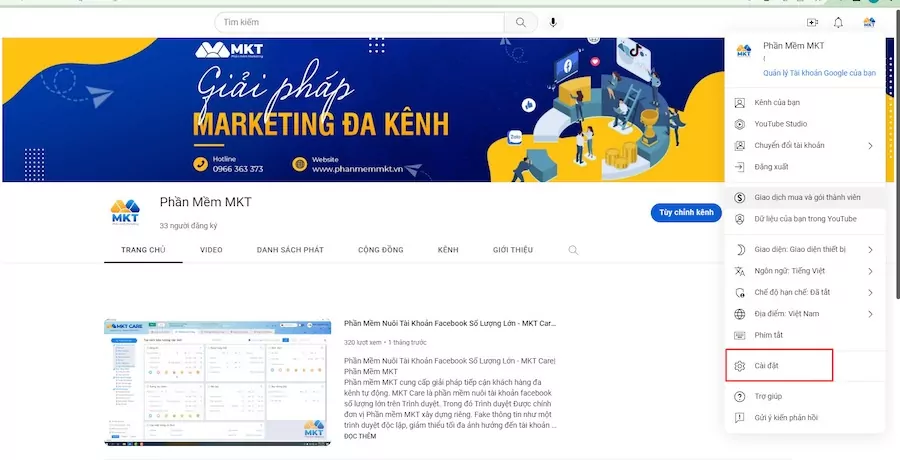This screenshot has height=460, width=900.
Task: Click the Chuyển đổi tài khoản icon
Action: [740, 146]
